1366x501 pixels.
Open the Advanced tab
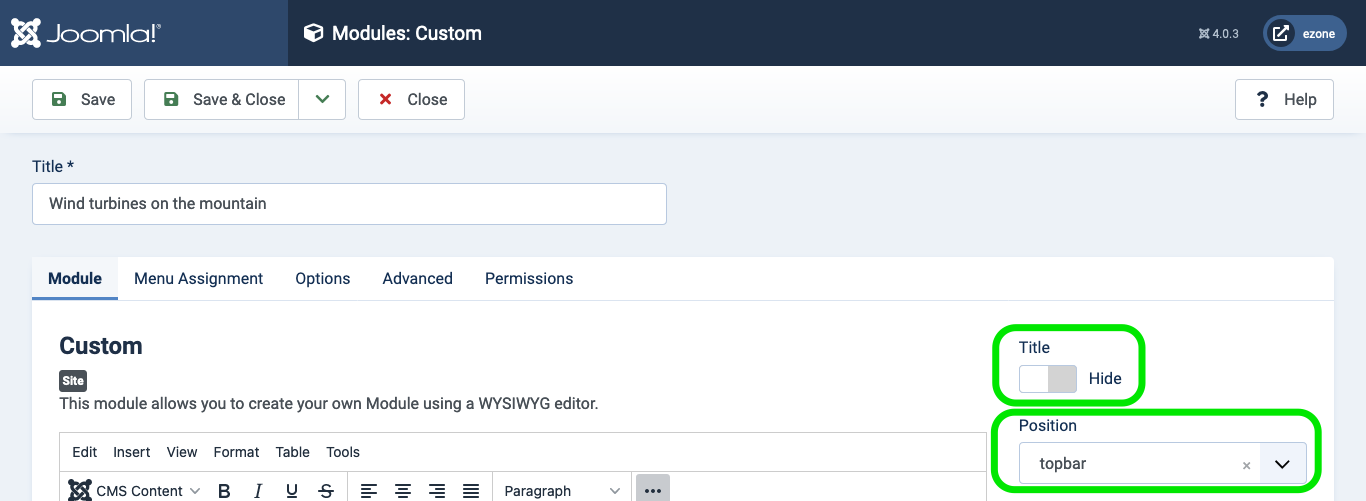[417, 278]
